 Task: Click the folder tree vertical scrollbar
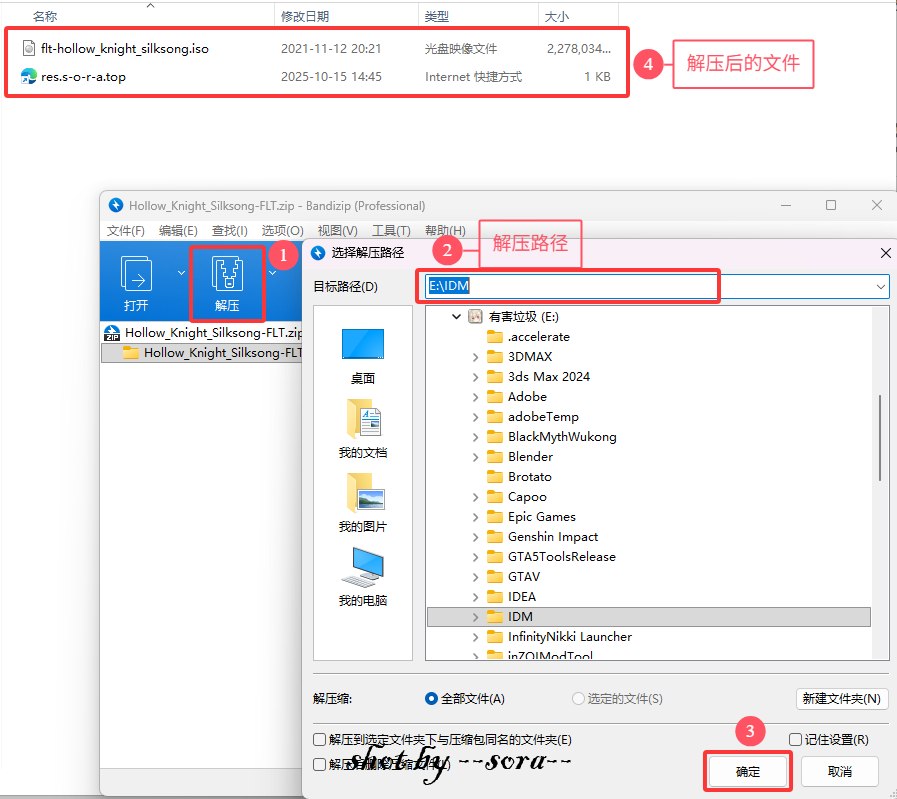[x=880, y=436]
